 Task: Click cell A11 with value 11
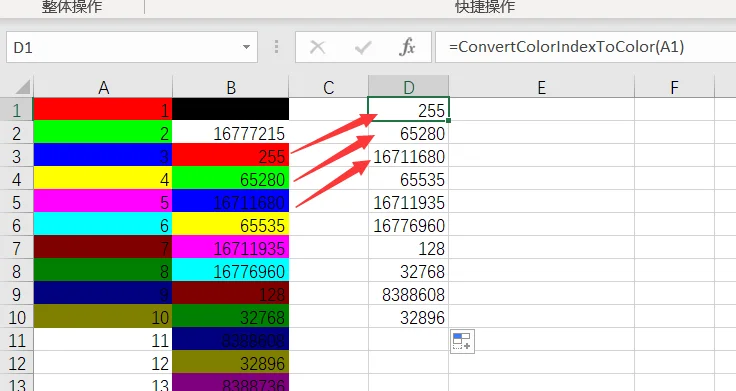pos(103,339)
